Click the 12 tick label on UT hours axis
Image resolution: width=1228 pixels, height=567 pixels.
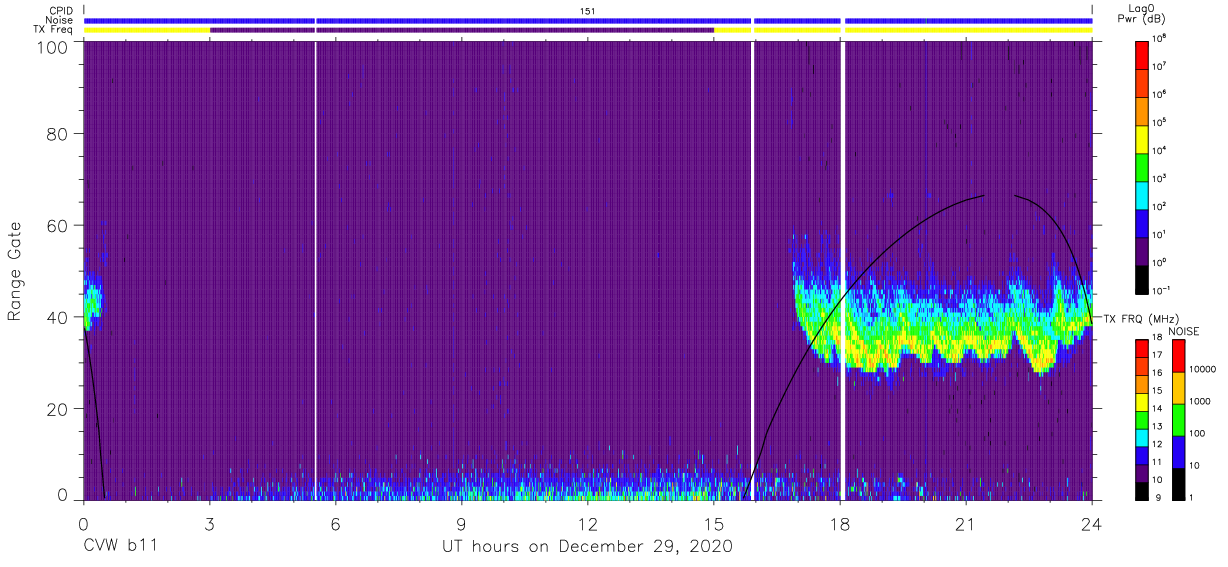coord(588,524)
